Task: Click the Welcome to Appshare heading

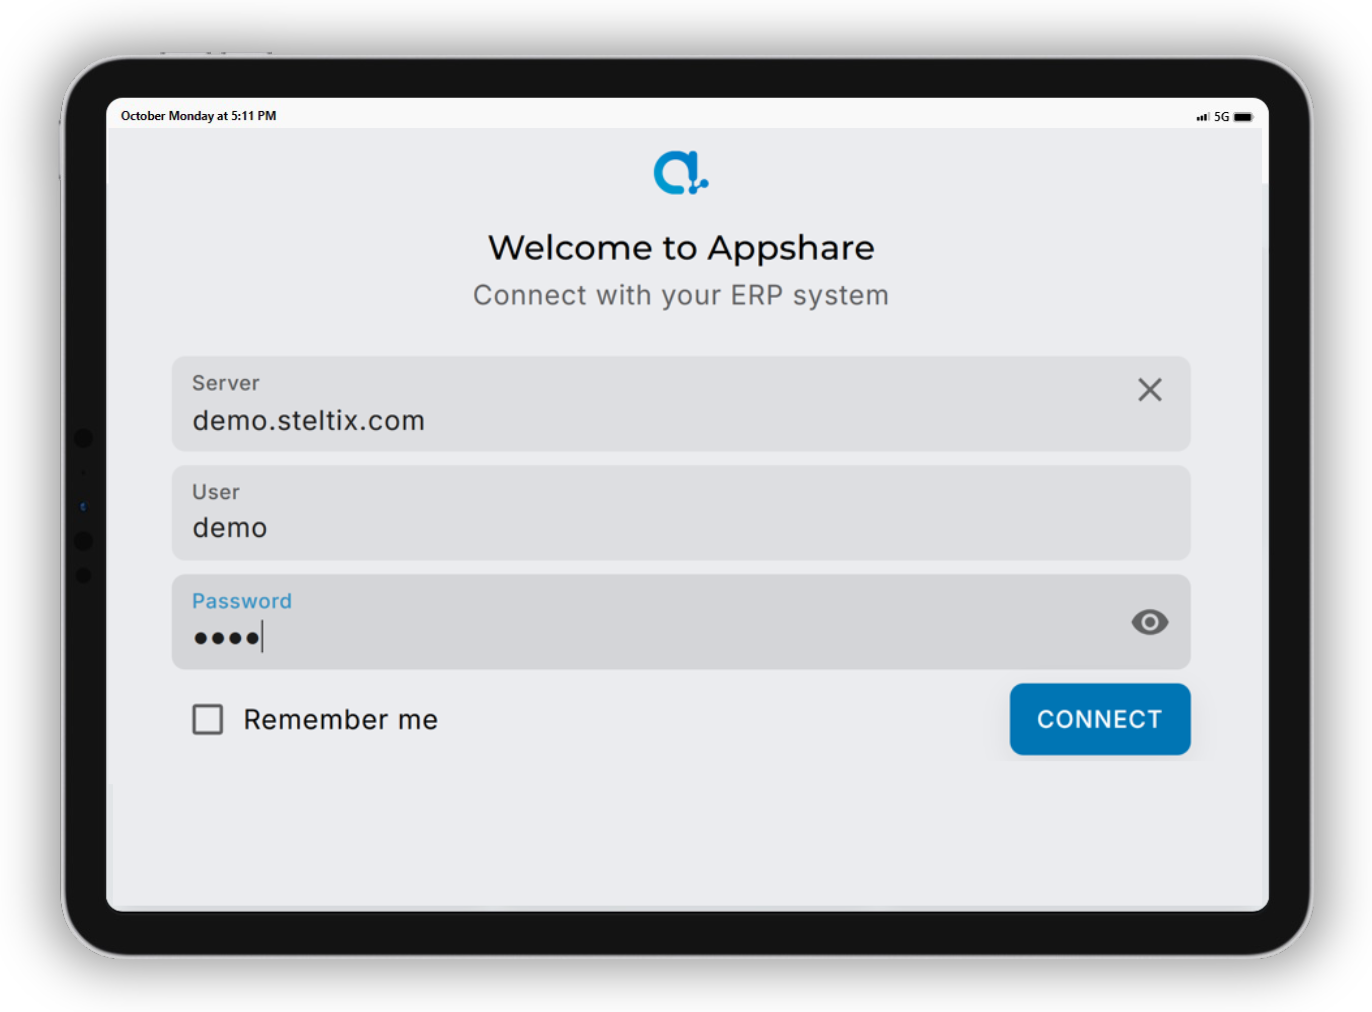Action: [681, 247]
